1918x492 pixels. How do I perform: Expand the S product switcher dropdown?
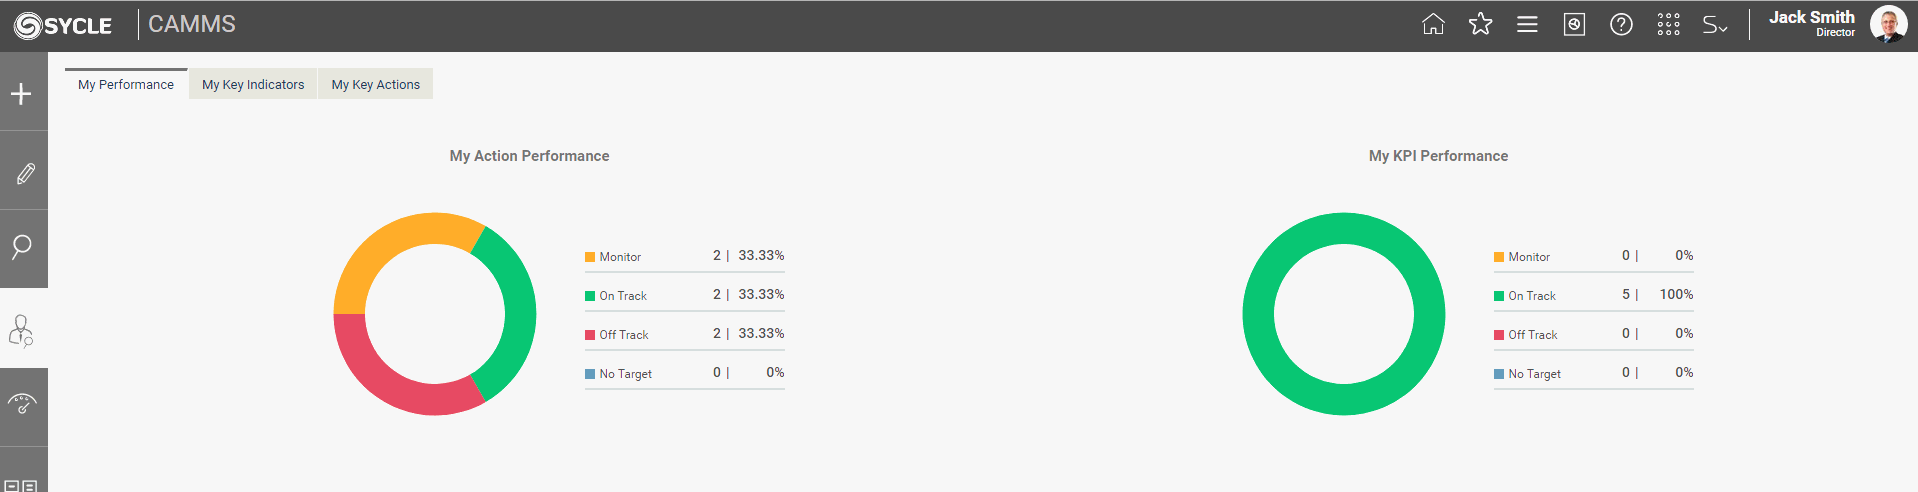click(1715, 25)
